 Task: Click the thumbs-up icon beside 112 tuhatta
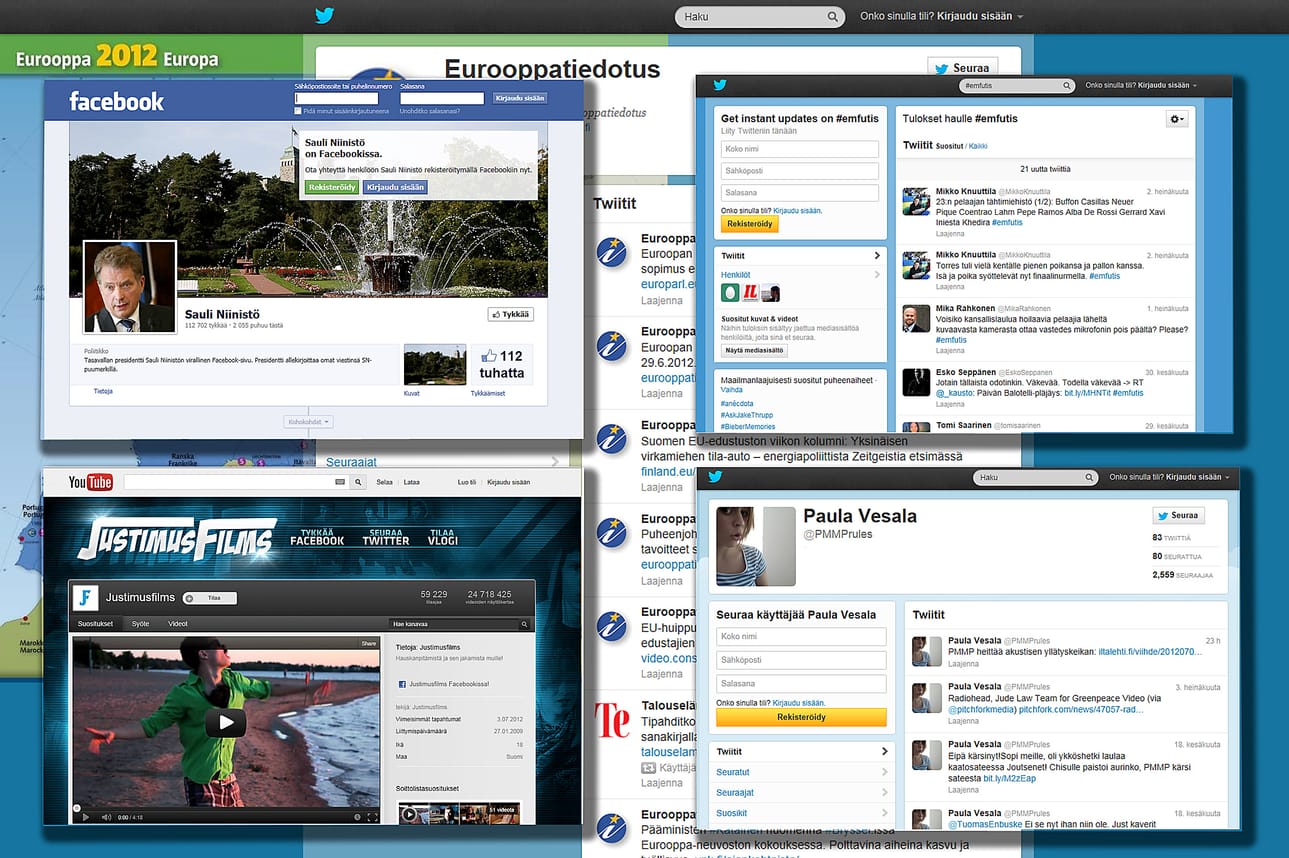[x=489, y=355]
